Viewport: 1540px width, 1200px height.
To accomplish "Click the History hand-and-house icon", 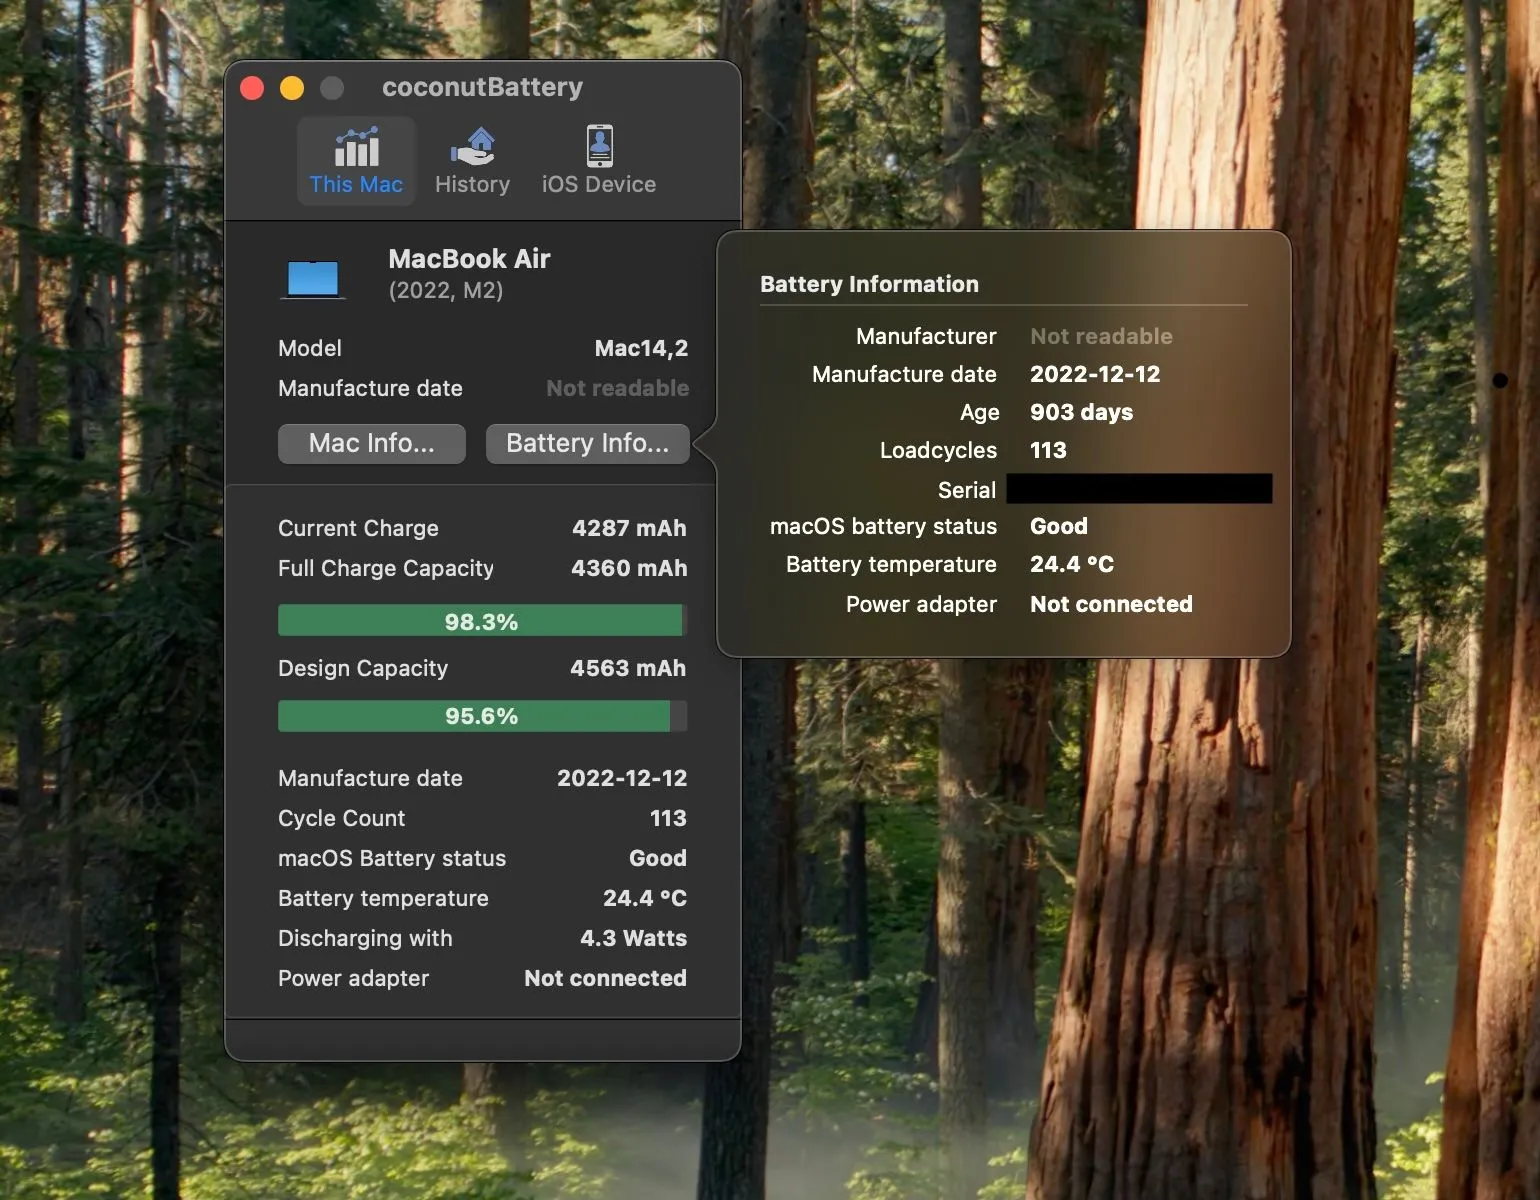I will 472,148.
